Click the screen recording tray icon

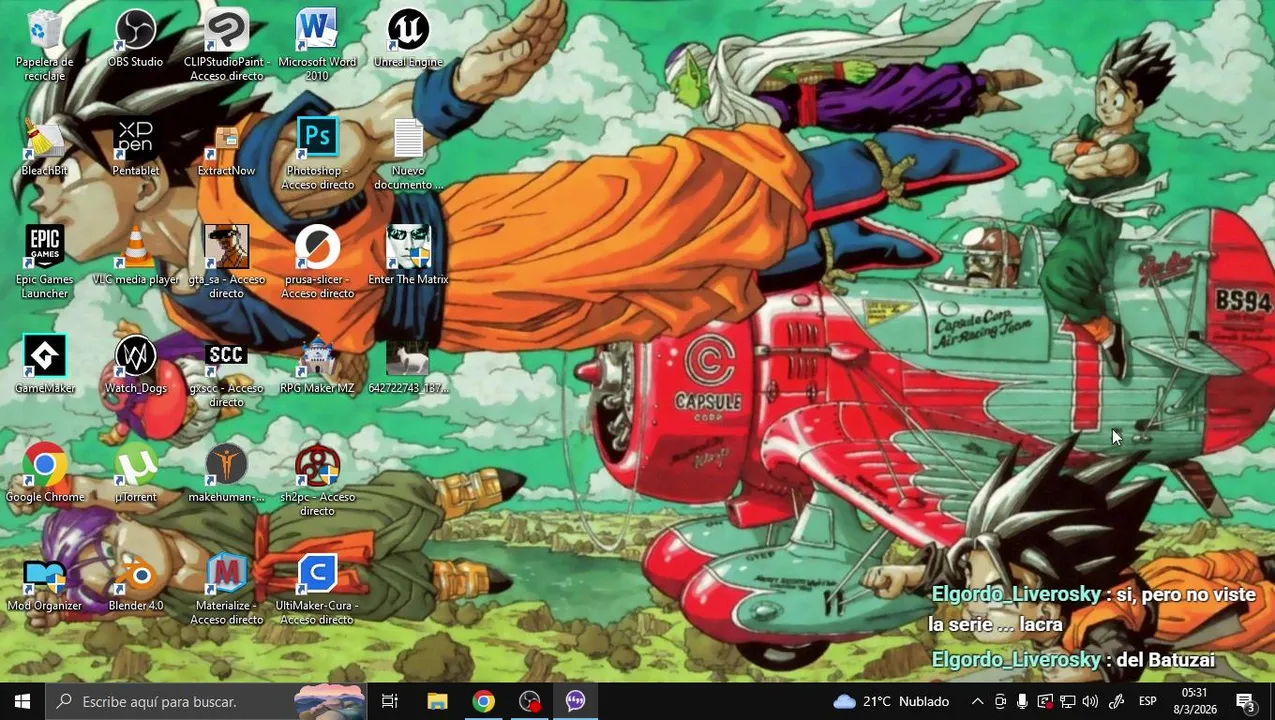(x=1045, y=701)
